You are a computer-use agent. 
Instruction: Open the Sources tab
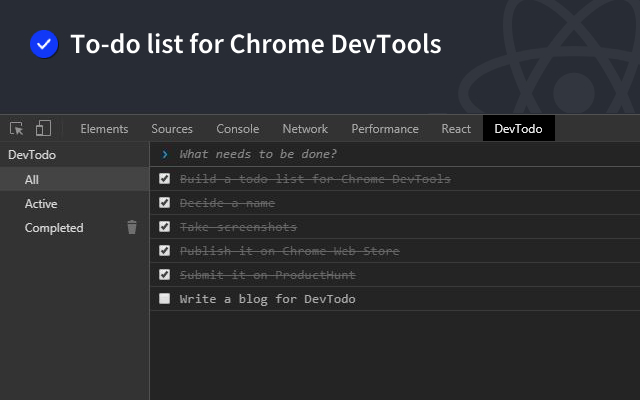pos(172,129)
